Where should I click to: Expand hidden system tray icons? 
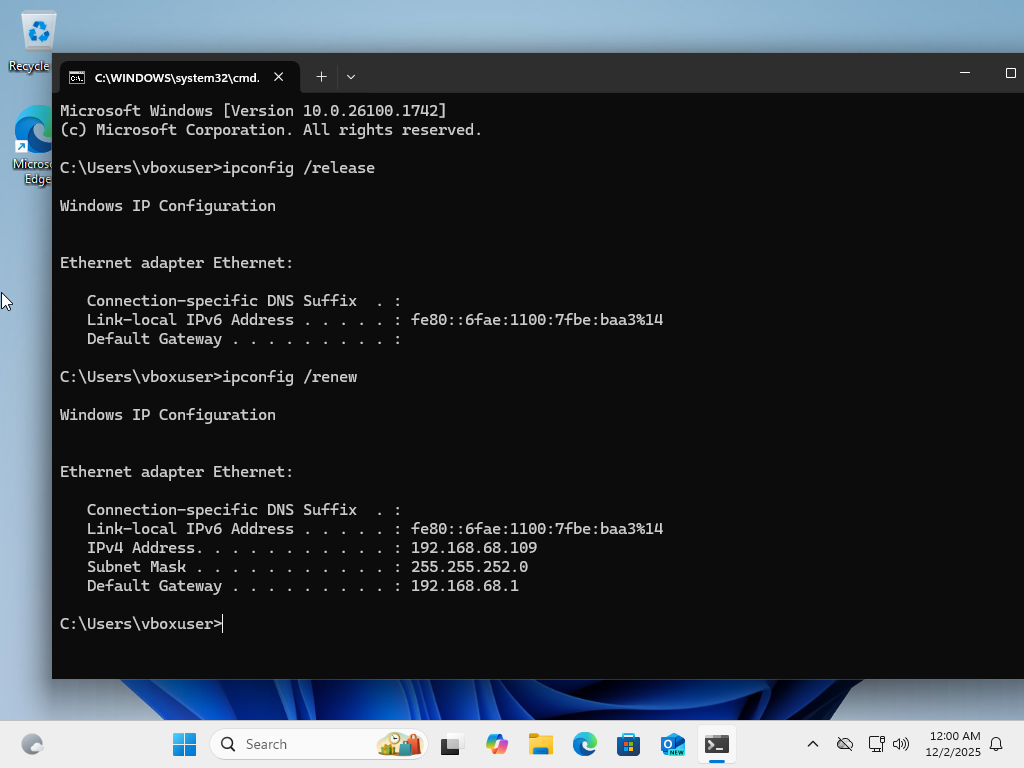pos(813,744)
